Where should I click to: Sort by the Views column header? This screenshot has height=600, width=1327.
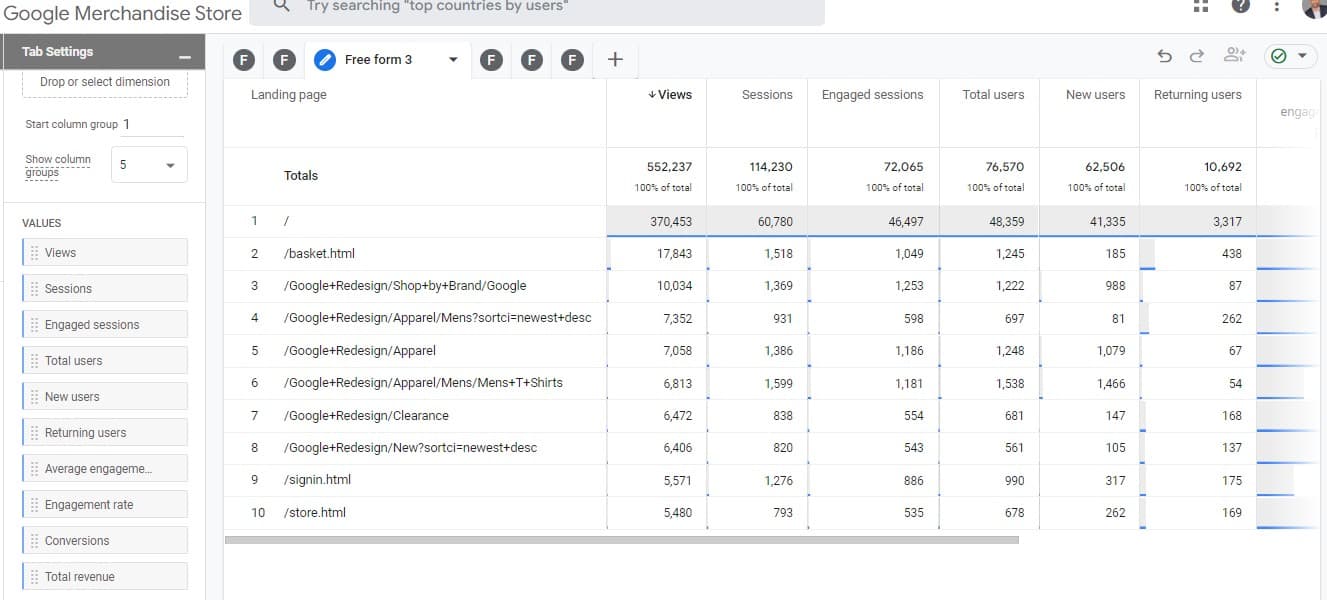click(670, 95)
